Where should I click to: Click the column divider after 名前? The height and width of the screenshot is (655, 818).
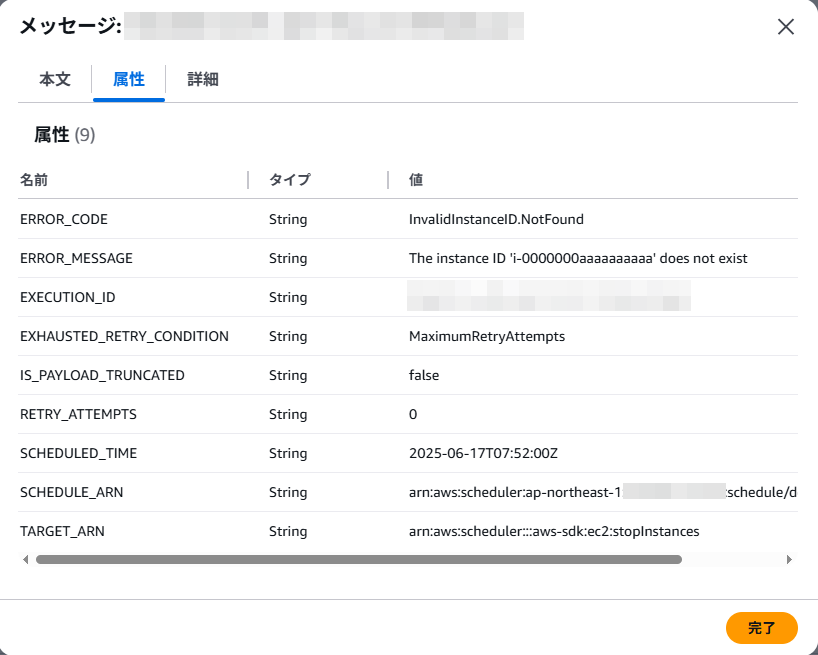(248, 180)
